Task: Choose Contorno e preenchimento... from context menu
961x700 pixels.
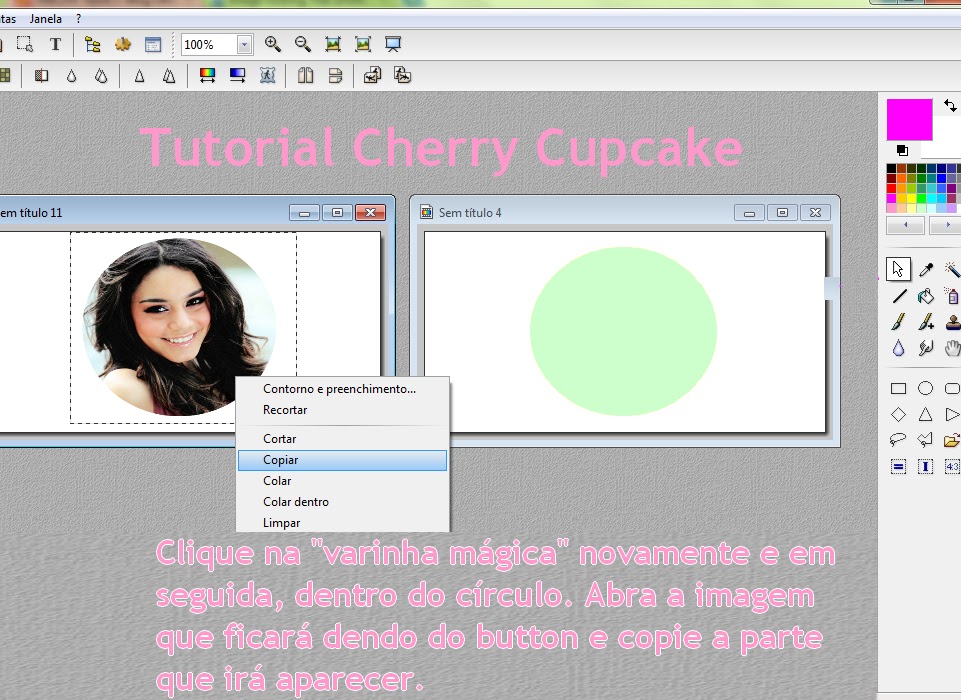Action: [x=342, y=389]
